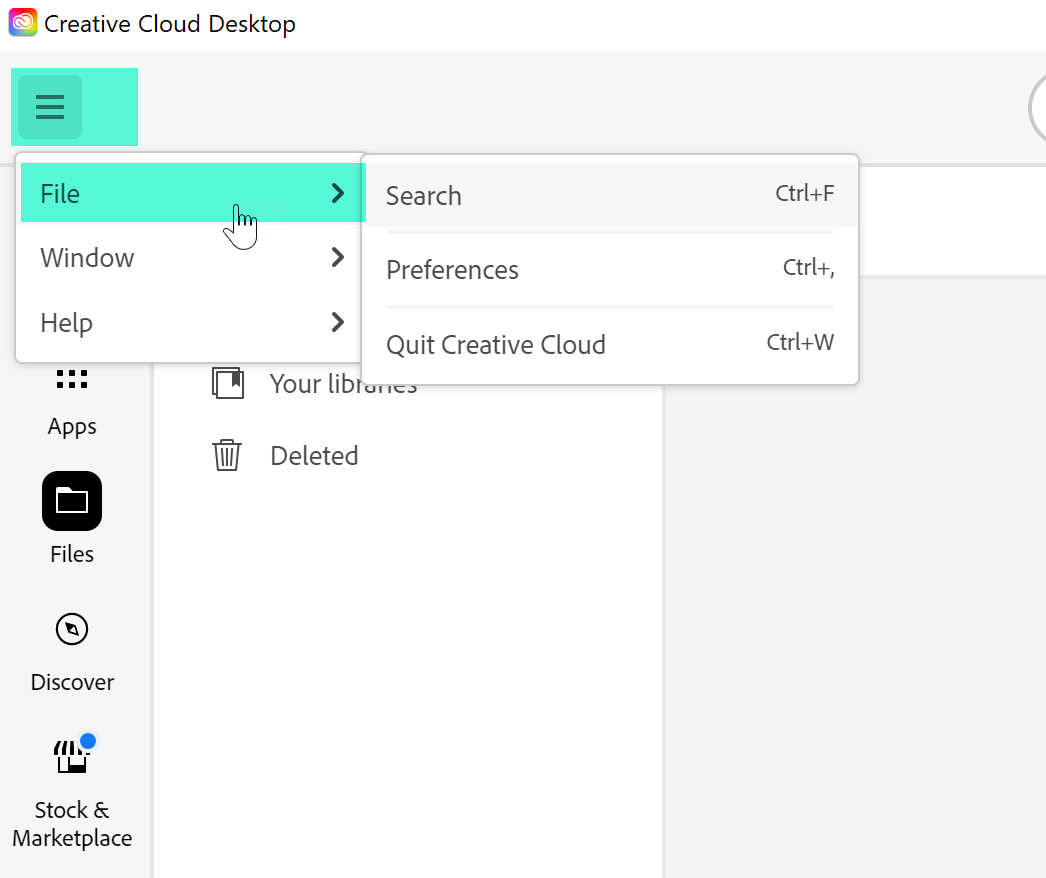Click the circular avatar at top right
1046x878 pixels.
click(1038, 108)
